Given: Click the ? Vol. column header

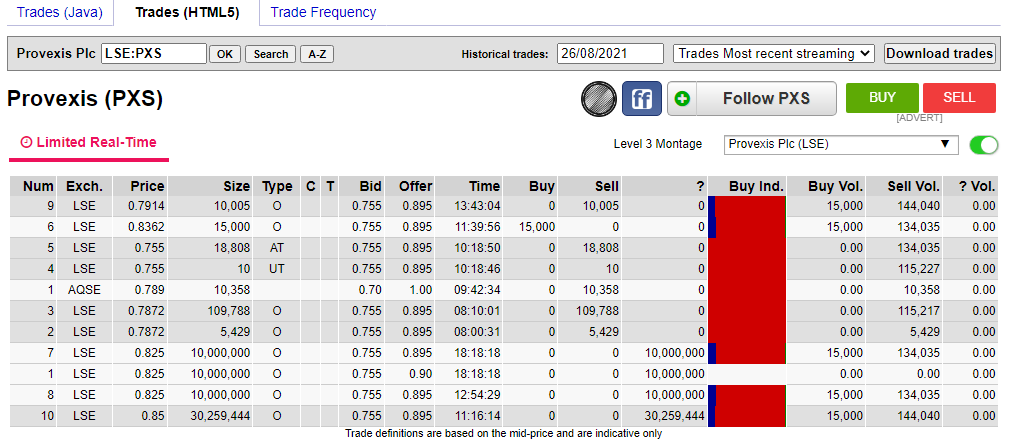Looking at the screenshot, I should (x=971, y=186).
